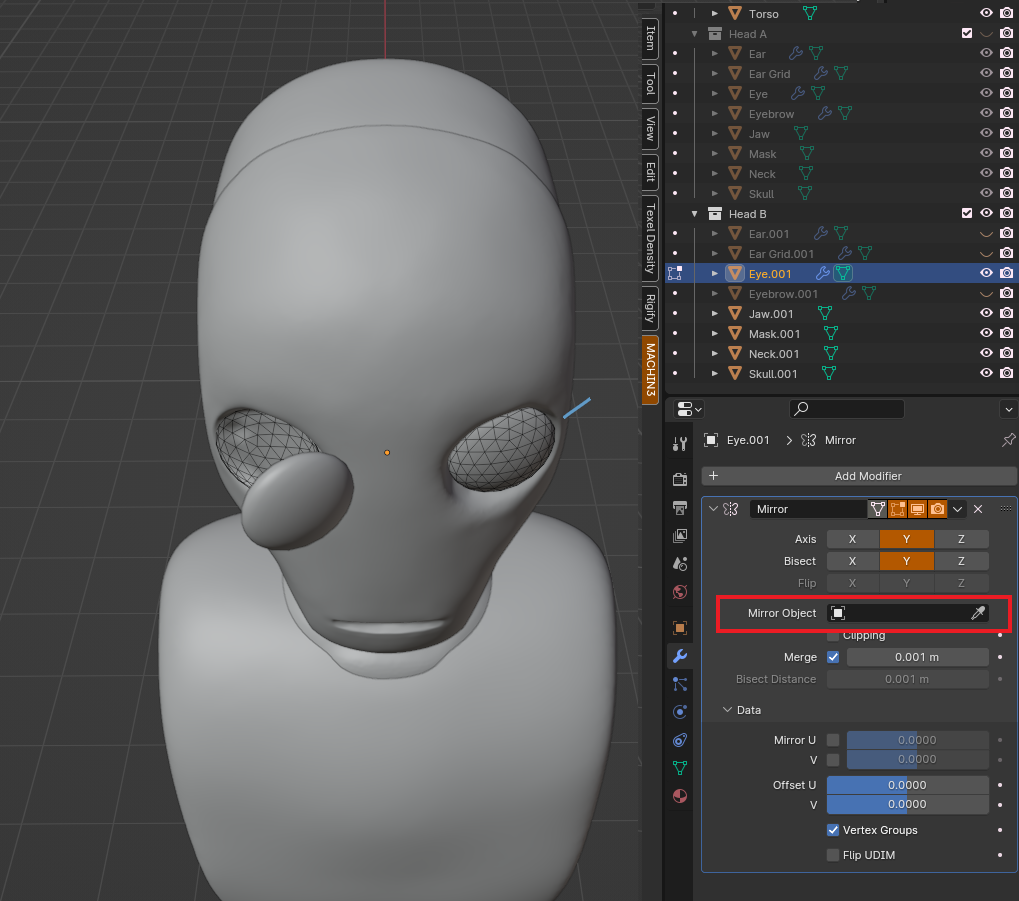Collapse the Head B collection
The height and width of the screenshot is (901, 1019).
click(x=694, y=214)
